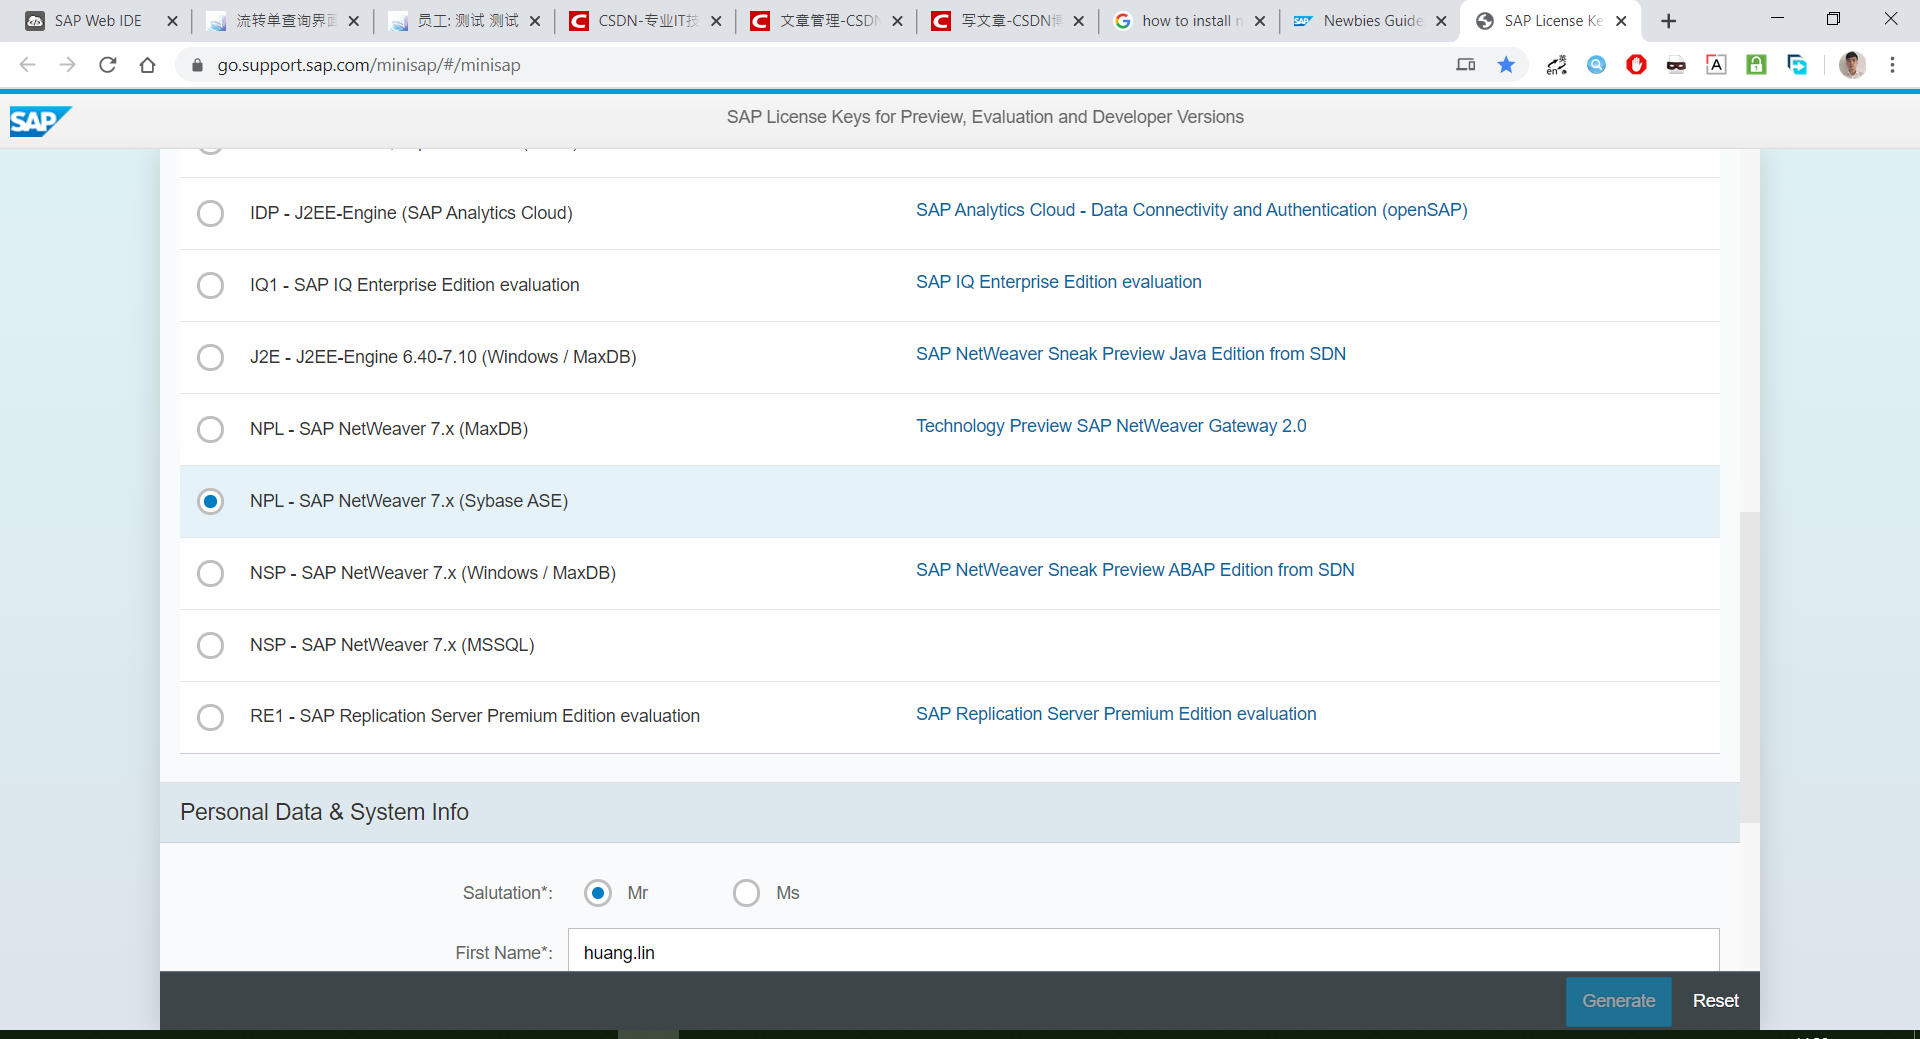The height and width of the screenshot is (1039, 1920).
Task: Select NPL NetWeaver 7.x (MaxDB) radio
Action: 210,429
